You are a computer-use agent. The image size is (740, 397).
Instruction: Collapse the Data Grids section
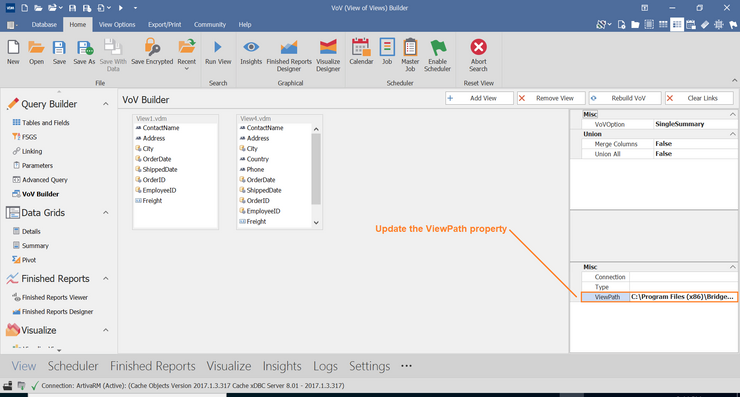tap(106, 213)
